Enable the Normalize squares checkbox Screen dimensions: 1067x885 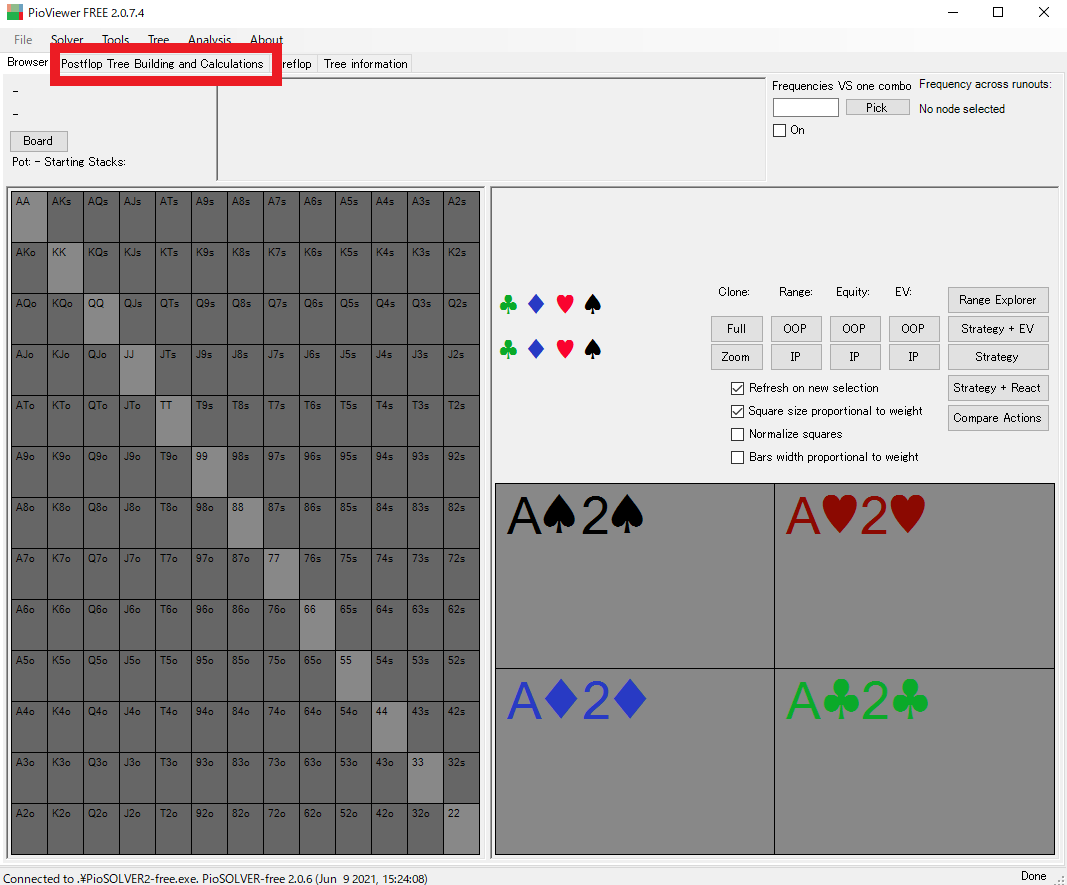(738, 434)
